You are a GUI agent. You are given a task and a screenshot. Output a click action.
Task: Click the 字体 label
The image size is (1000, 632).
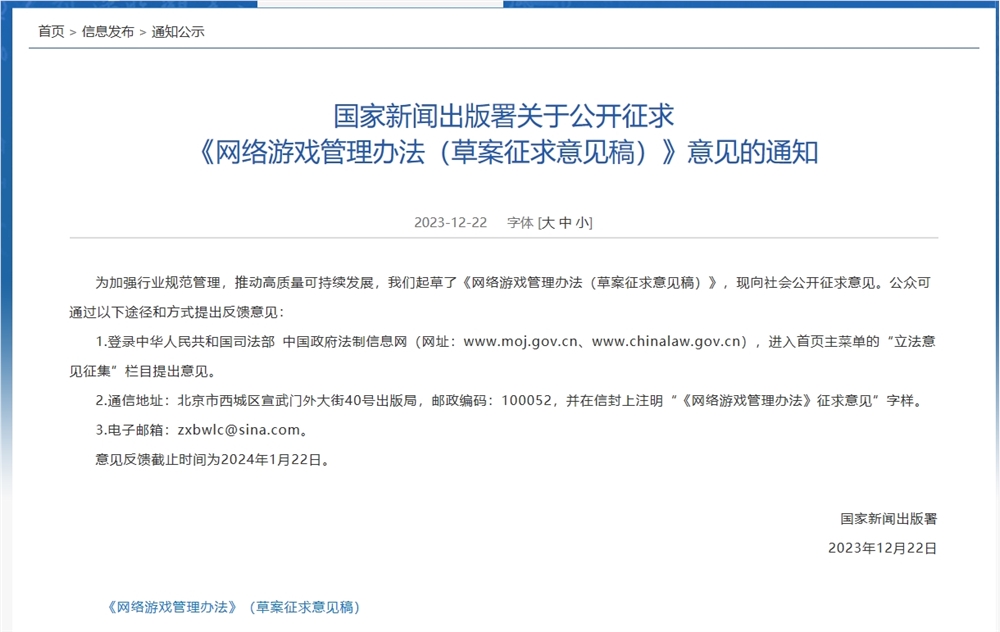(x=520, y=223)
